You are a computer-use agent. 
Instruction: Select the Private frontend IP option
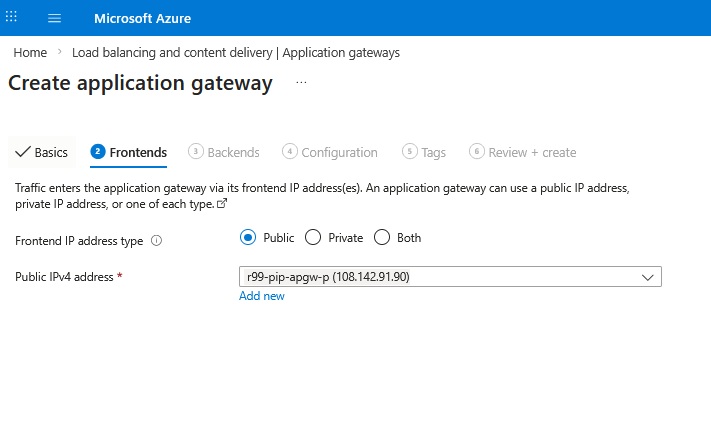312,238
